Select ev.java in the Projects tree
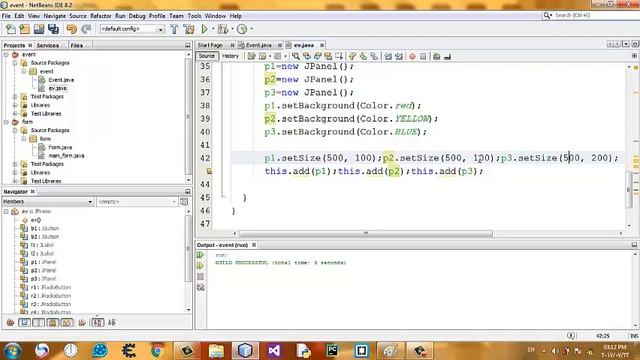The image size is (640, 360). [x=57, y=88]
